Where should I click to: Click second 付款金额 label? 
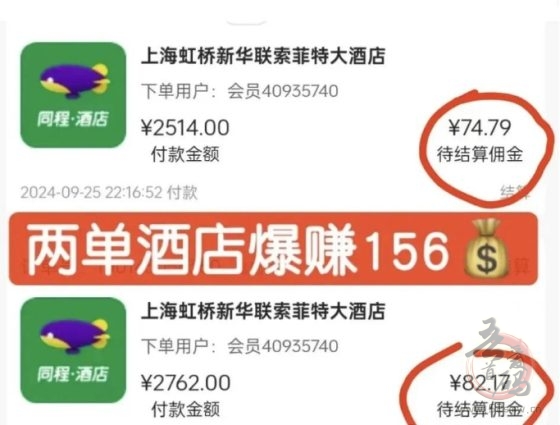[185, 409]
